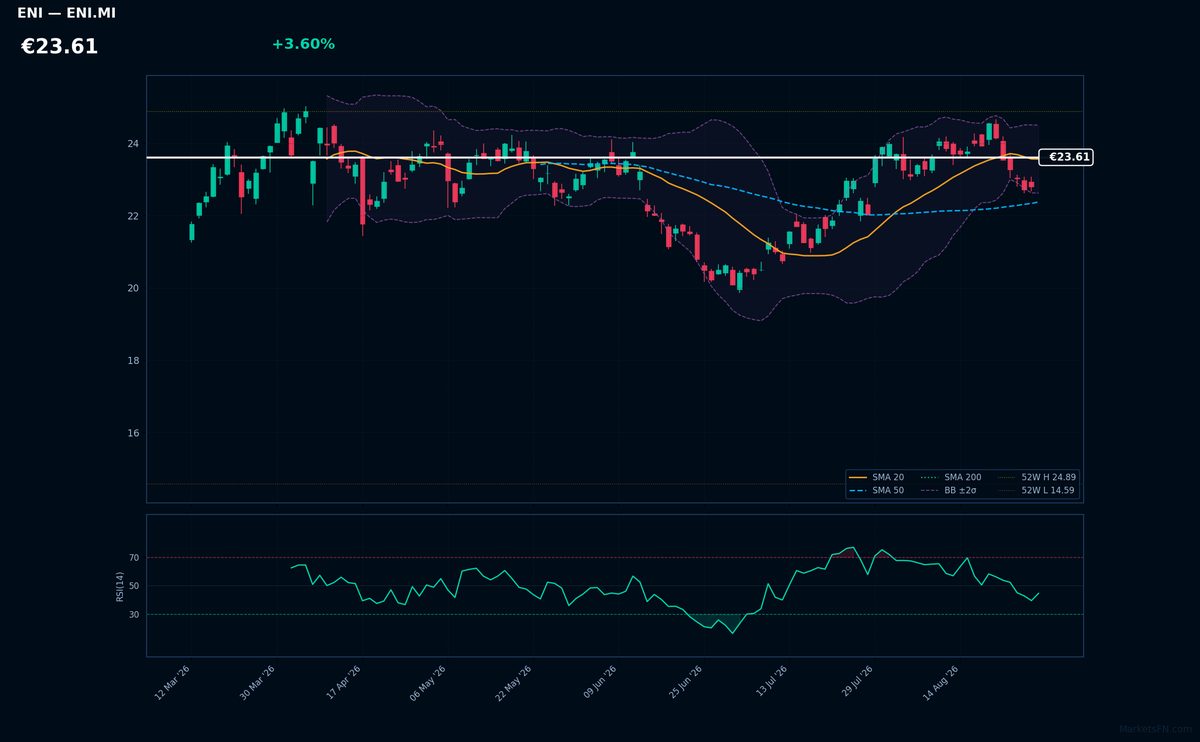The width and height of the screenshot is (1200, 742).
Task: Click the 52W H 24.89 legend entry
Action: [1036, 478]
